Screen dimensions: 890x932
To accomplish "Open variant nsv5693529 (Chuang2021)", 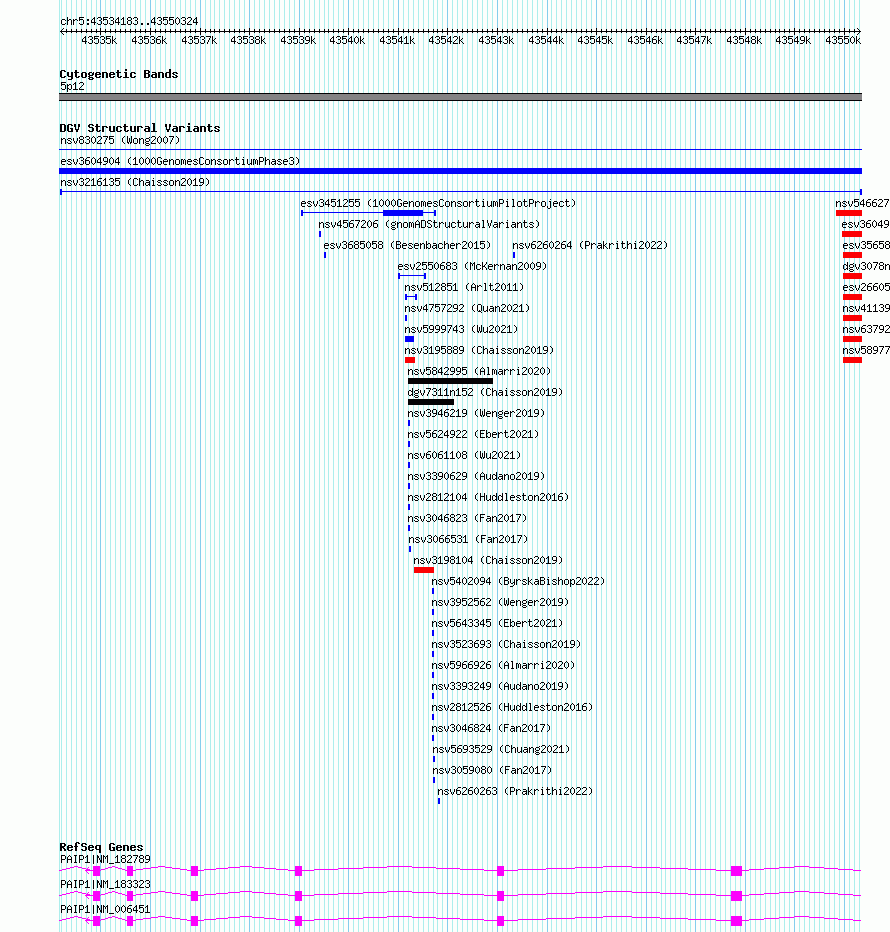I will (501, 750).
